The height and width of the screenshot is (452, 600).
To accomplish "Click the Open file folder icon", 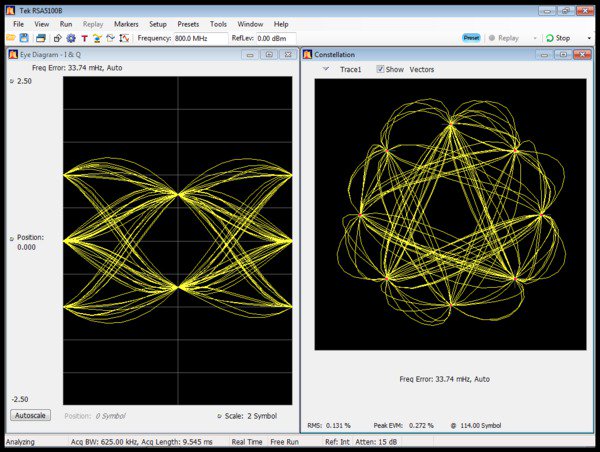I will [13, 38].
